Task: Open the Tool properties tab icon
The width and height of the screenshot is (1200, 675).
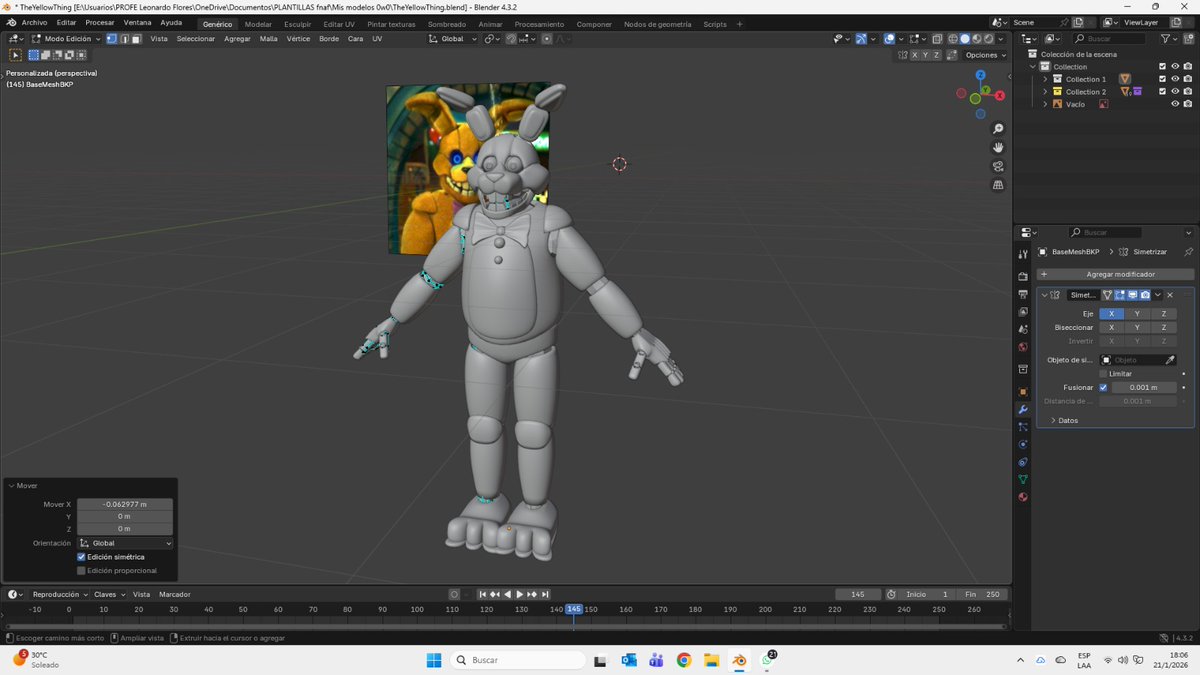Action: coord(1023,255)
